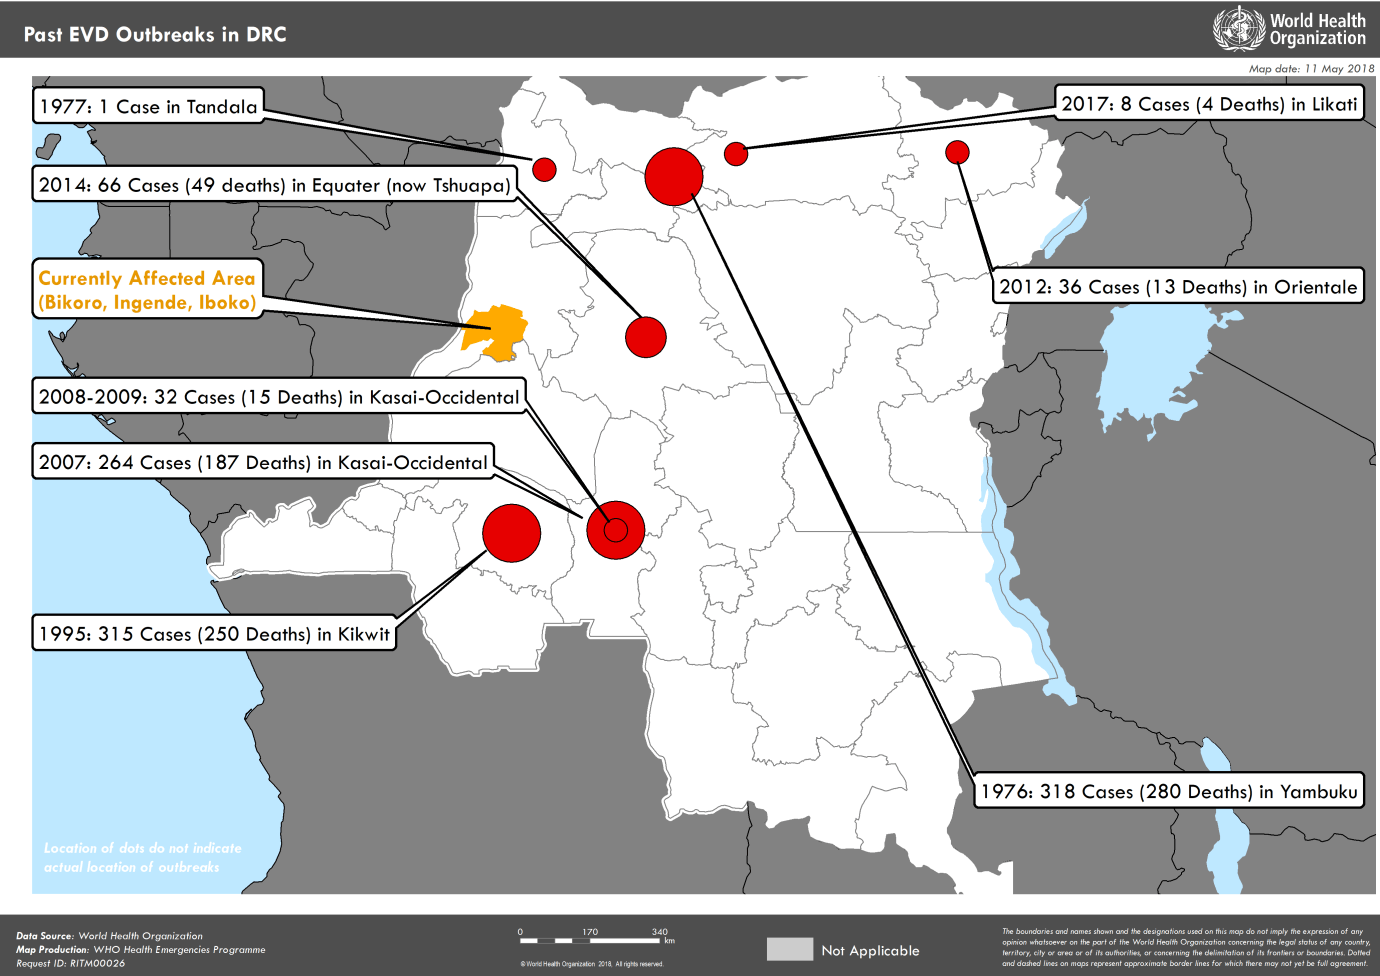Select the "Not Applicable" legend text
This screenshot has height=976, width=1380.
click(870, 951)
